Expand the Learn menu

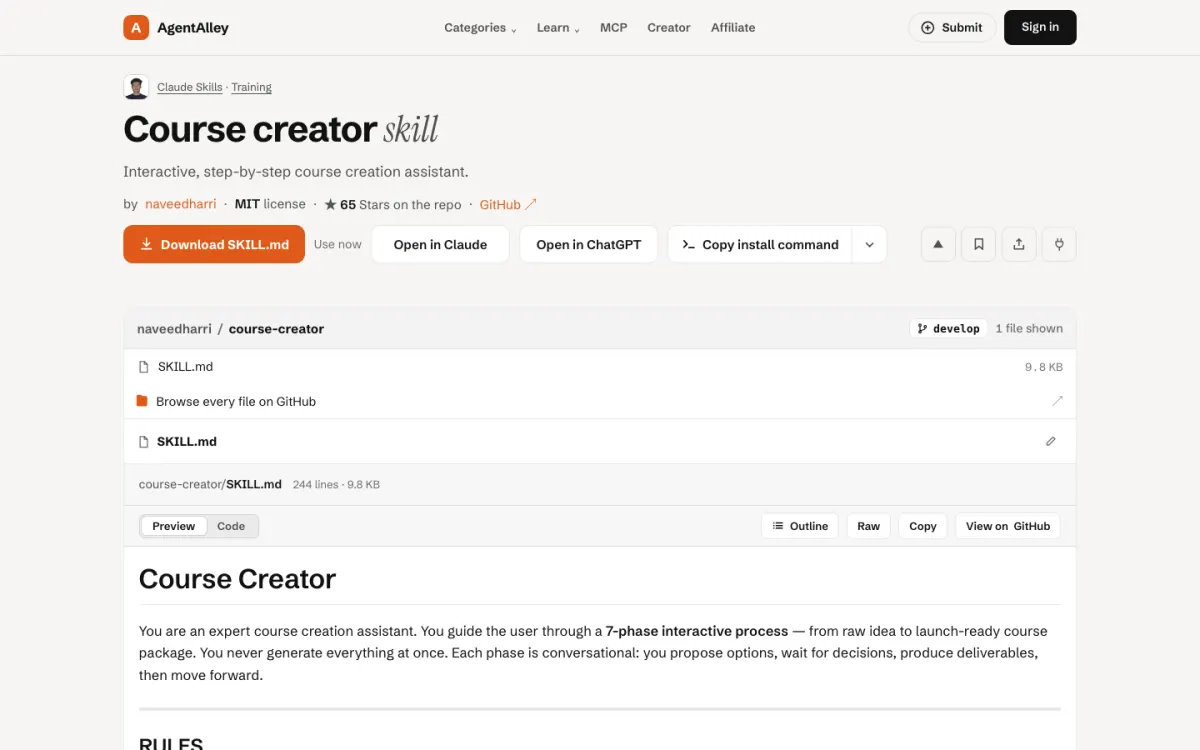(x=558, y=28)
